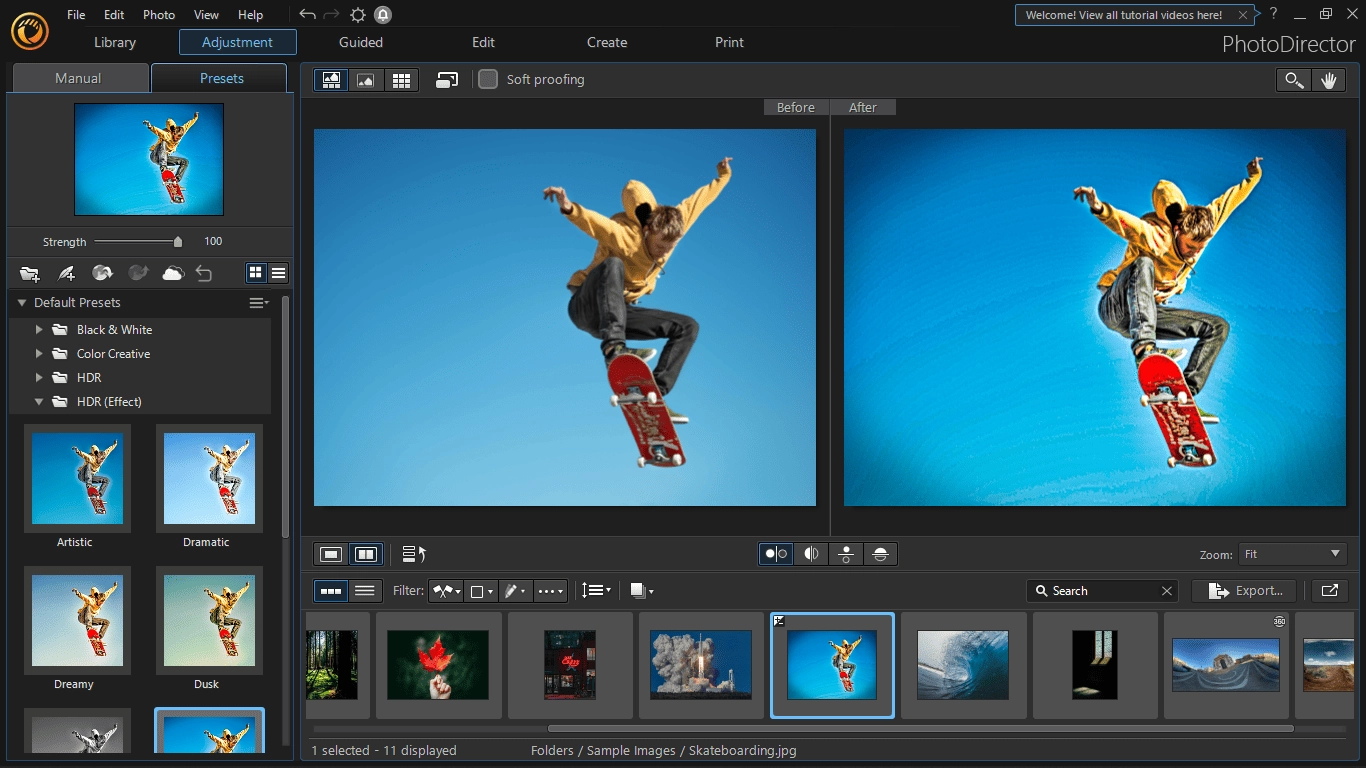Click the new preset folder icon
Screen dimensions: 1366x768
coord(30,273)
